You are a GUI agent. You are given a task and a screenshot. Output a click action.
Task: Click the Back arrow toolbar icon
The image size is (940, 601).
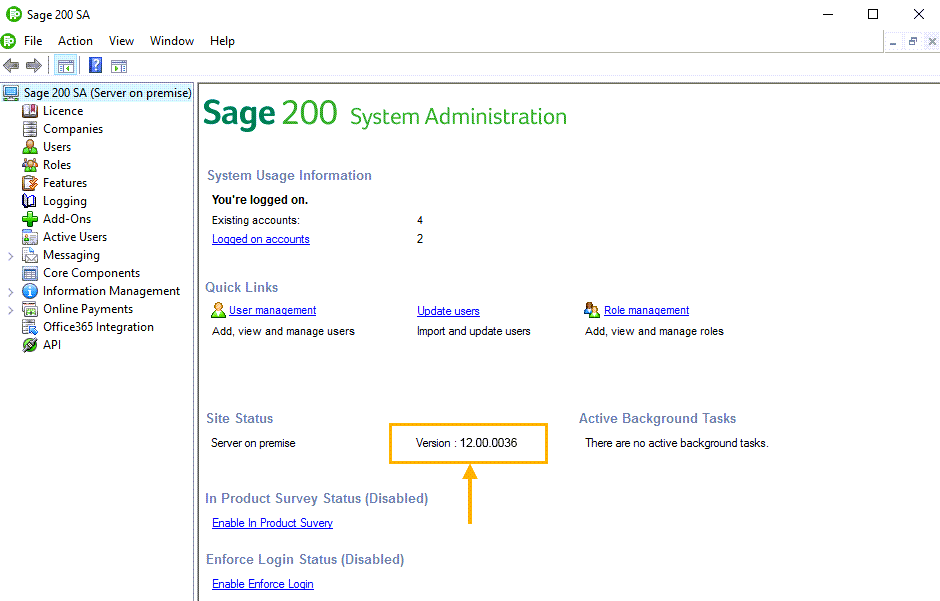click(x=11, y=65)
